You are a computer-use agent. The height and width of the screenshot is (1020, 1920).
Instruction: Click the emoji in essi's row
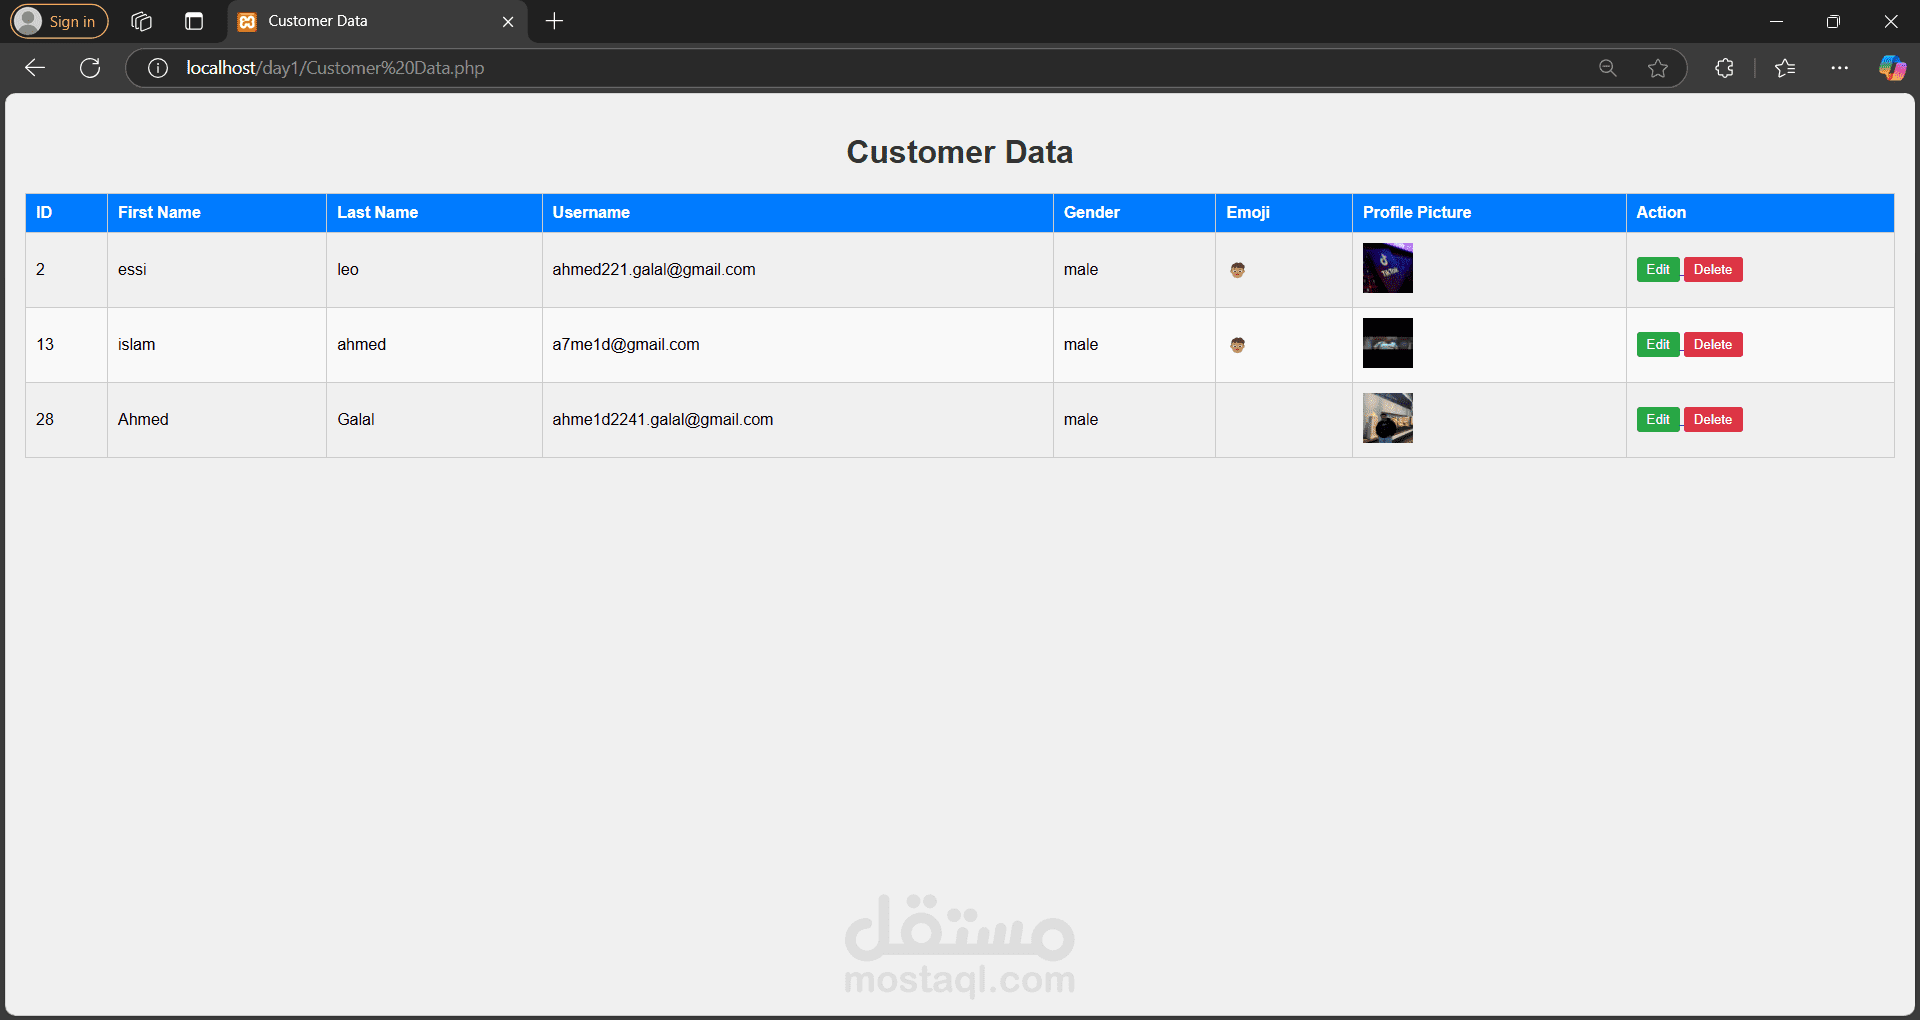coord(1238,270)
